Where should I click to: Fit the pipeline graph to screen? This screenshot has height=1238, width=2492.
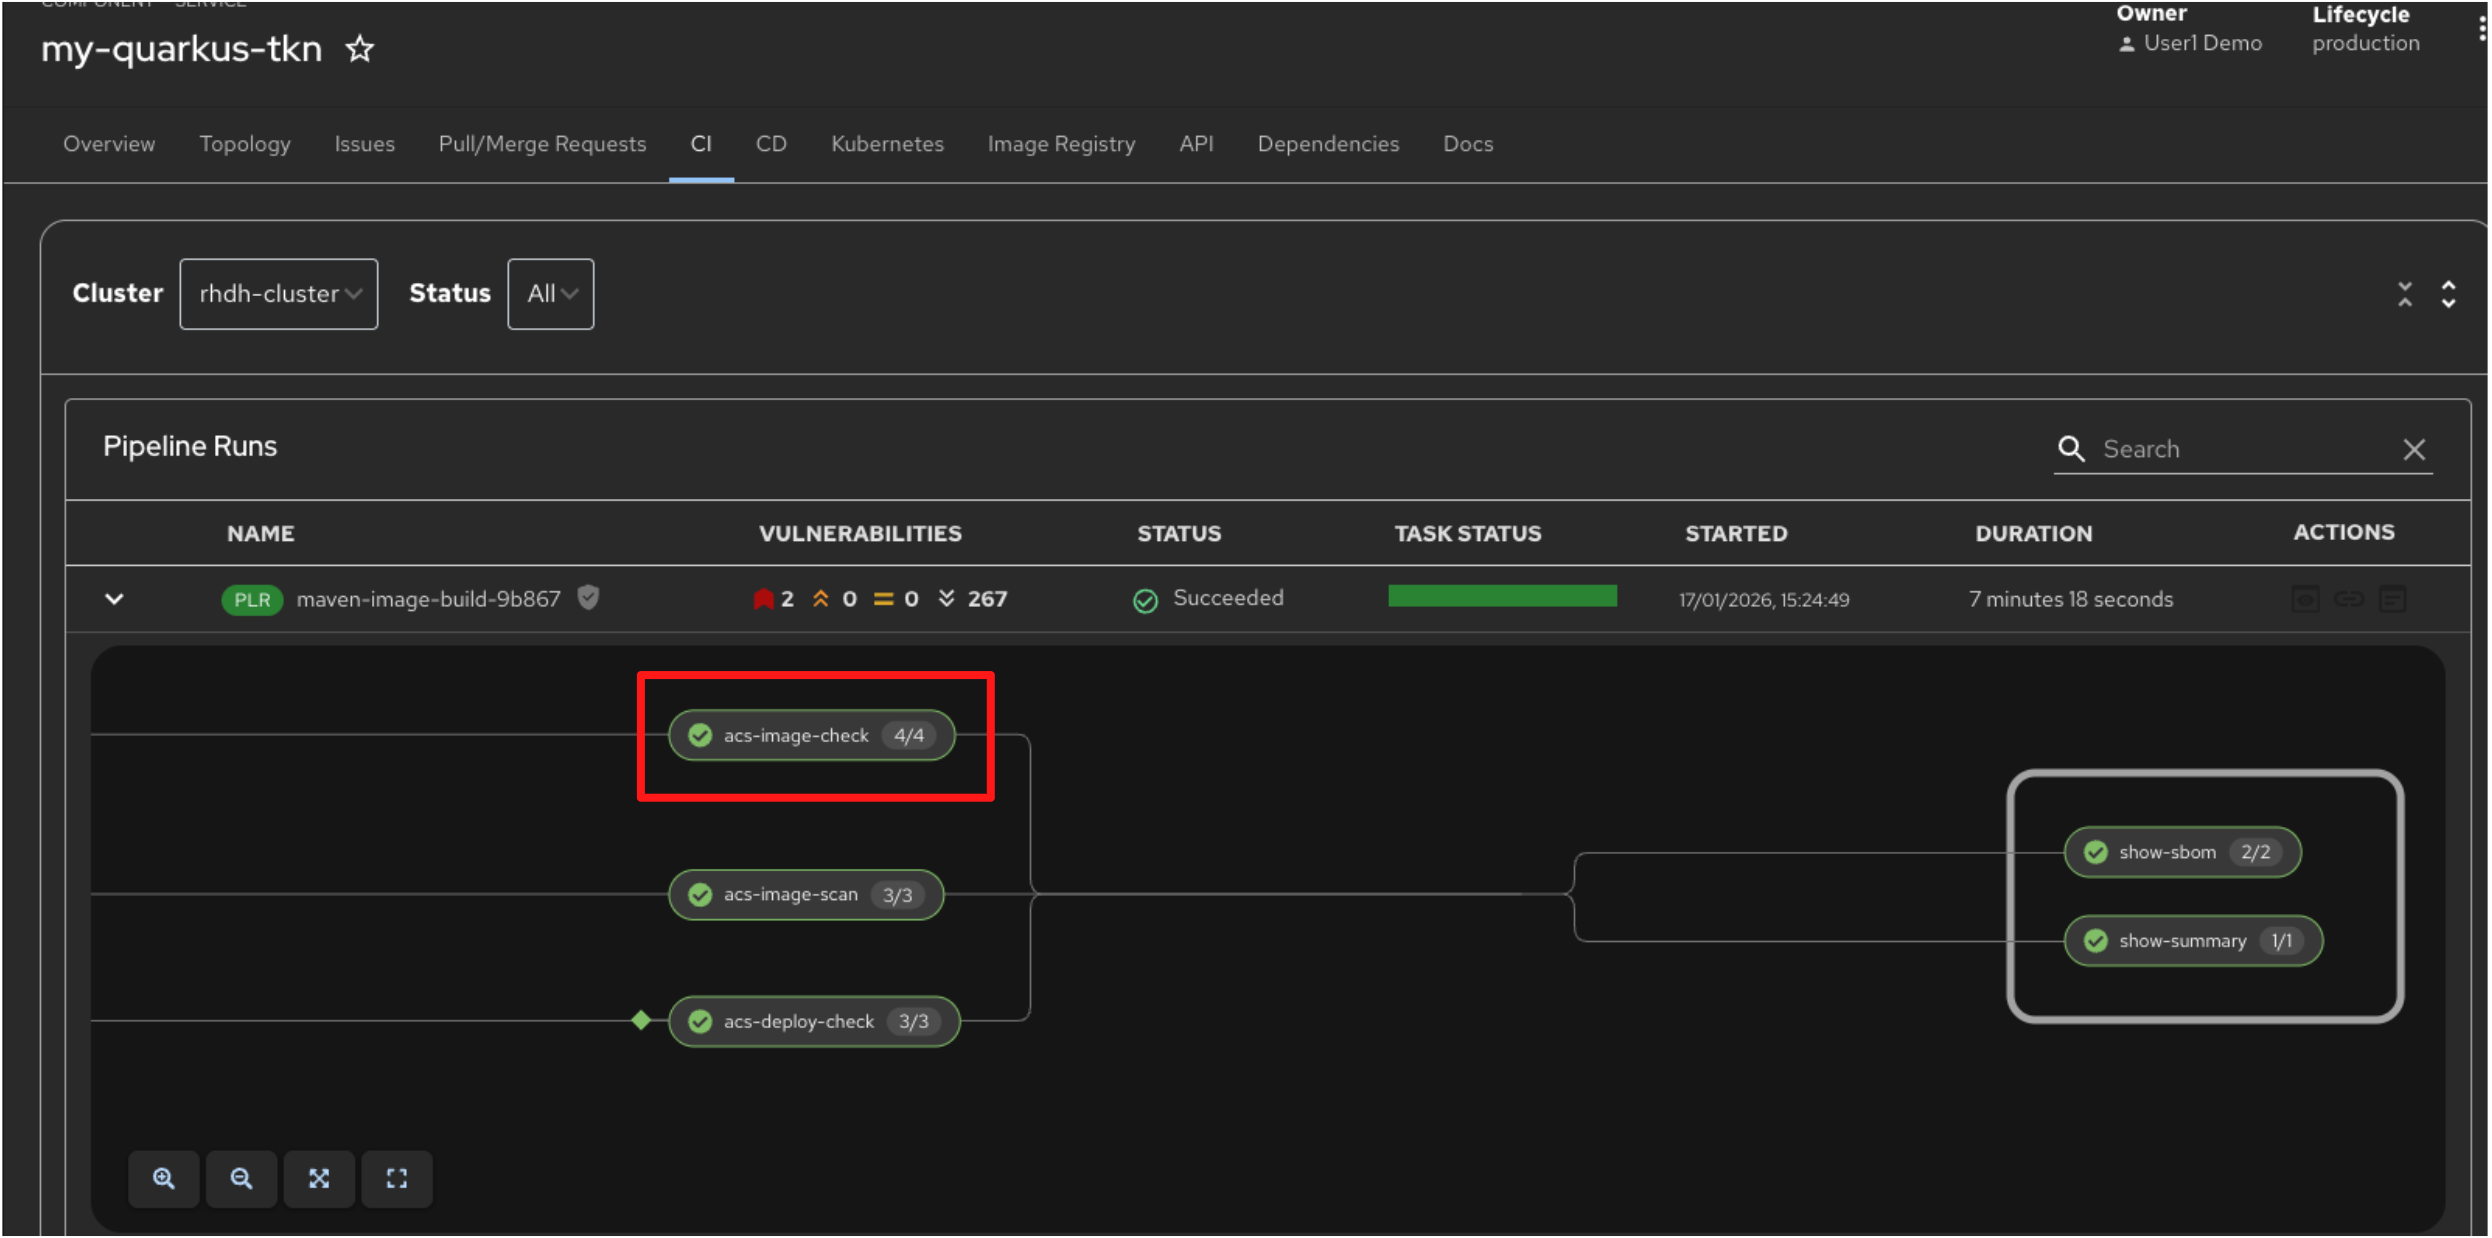pyautogui.click(x=319, y=1179)
